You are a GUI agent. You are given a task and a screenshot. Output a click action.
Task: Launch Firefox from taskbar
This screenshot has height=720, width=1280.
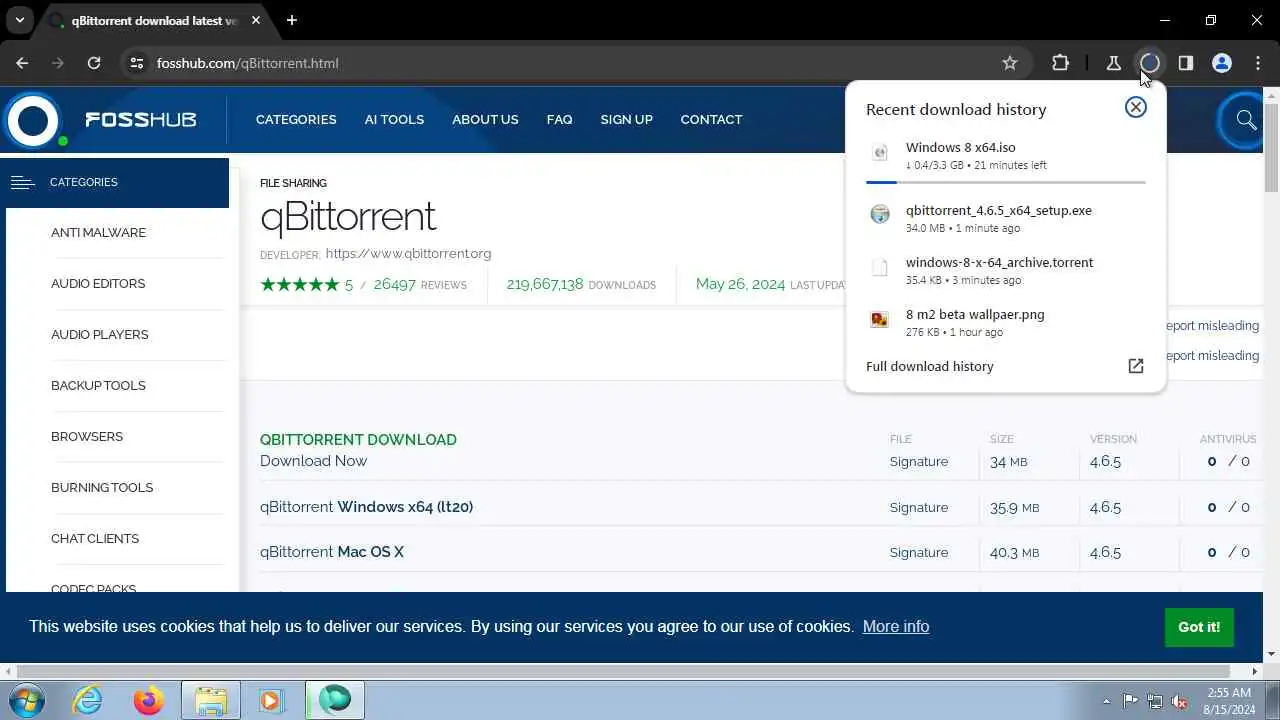[x=148, y=700]
